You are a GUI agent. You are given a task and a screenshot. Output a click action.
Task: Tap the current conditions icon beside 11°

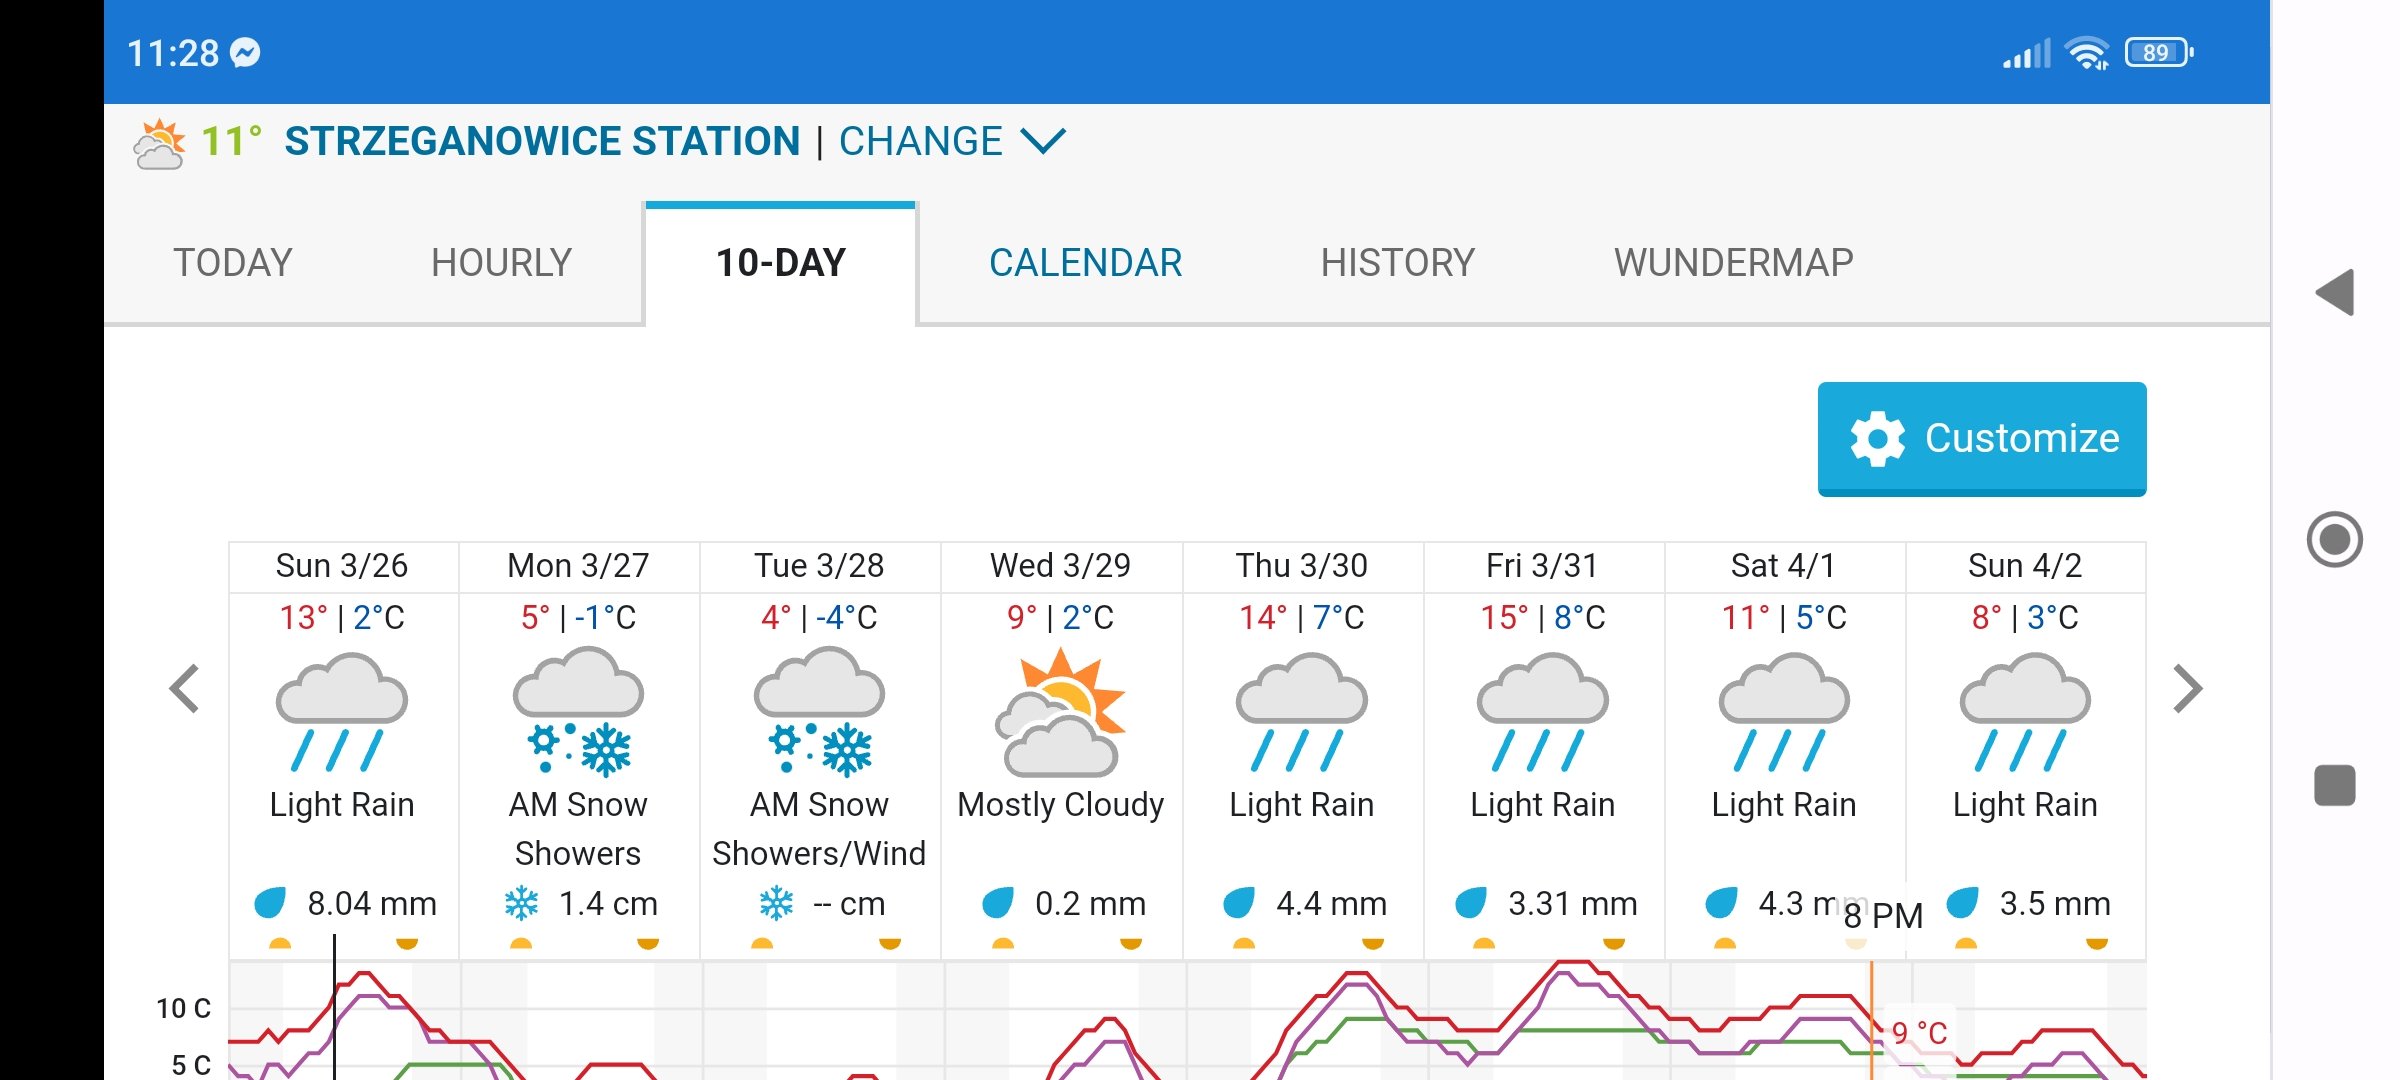tap(159, 143)
